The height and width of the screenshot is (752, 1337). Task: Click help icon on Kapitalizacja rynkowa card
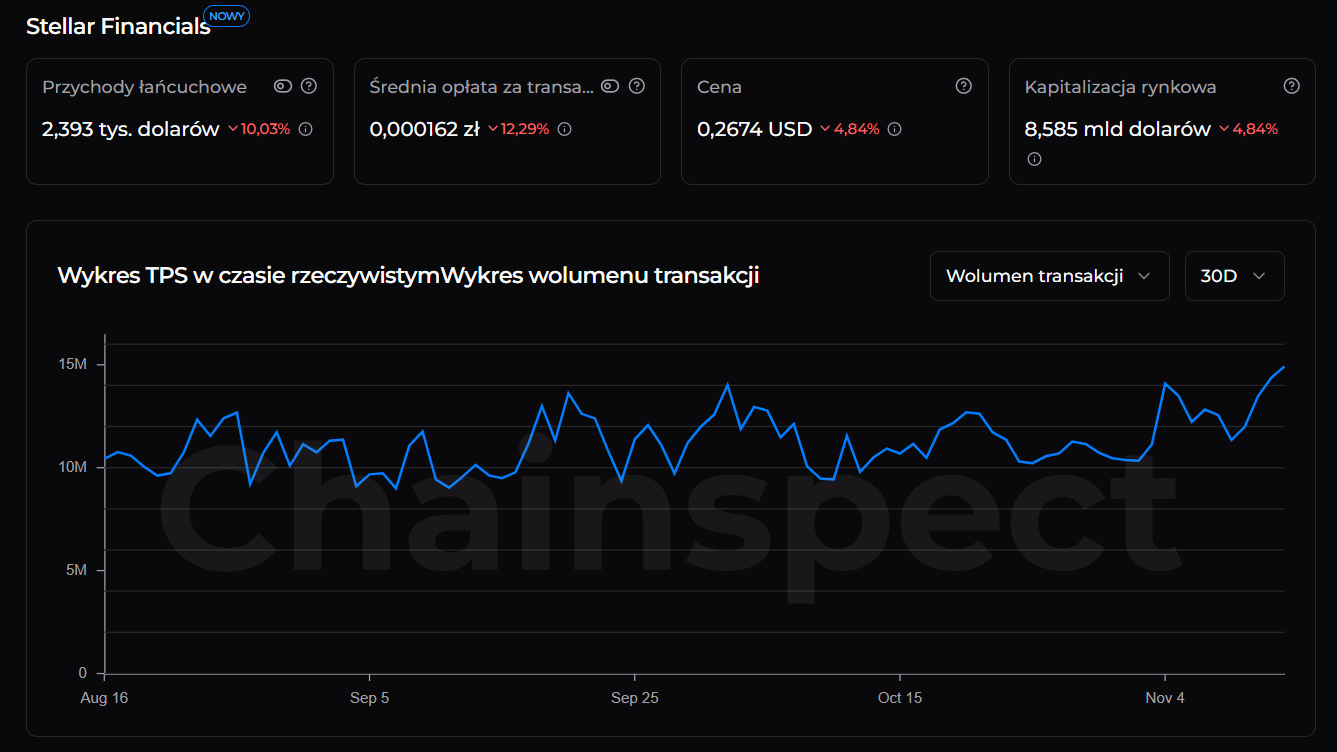(x=1292, y=86)
